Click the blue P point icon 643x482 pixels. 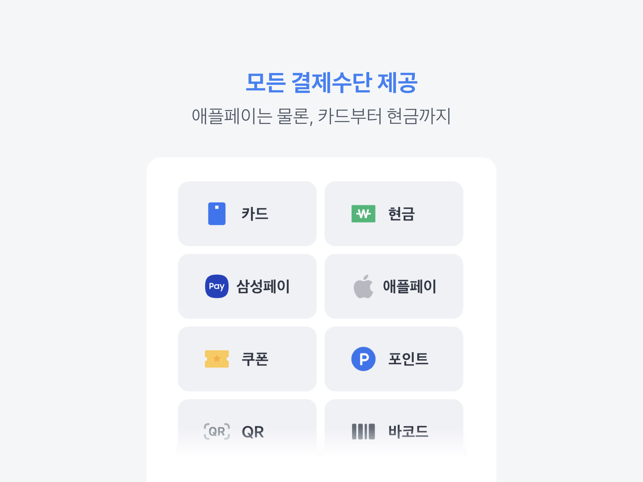point(363,359)
